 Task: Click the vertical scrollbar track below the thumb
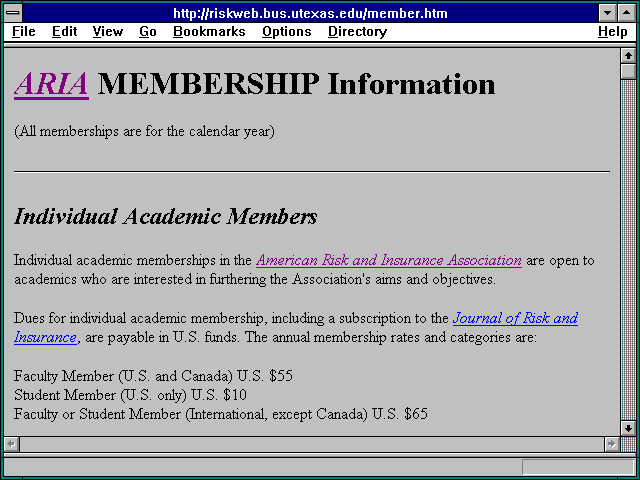click(x=628, y=250)
